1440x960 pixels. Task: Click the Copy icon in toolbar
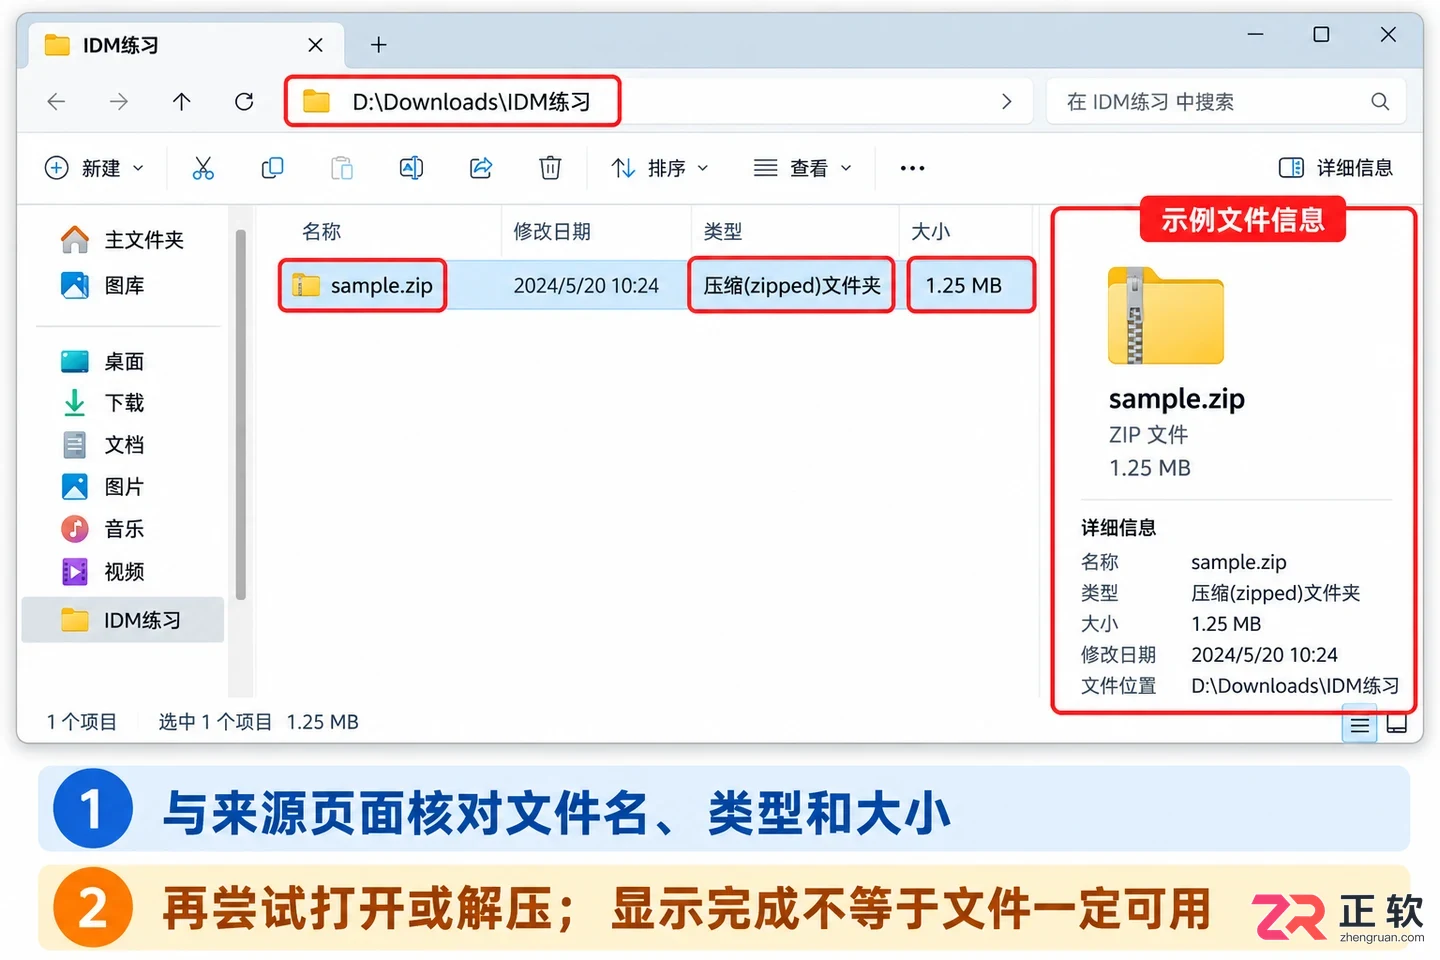(272, 168)
